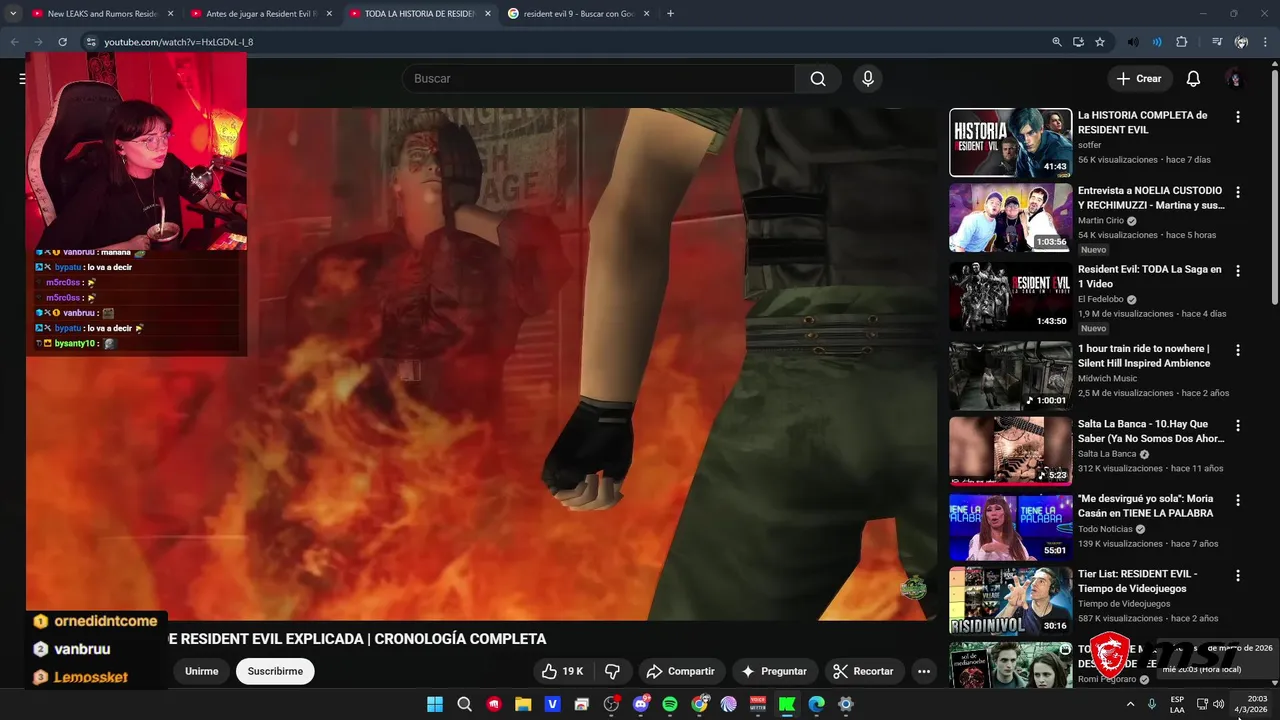Open Entrevista a NOELIA CUSTODIO video
The height and width of the screenshot is (720, 1280).
(1010, 217)
